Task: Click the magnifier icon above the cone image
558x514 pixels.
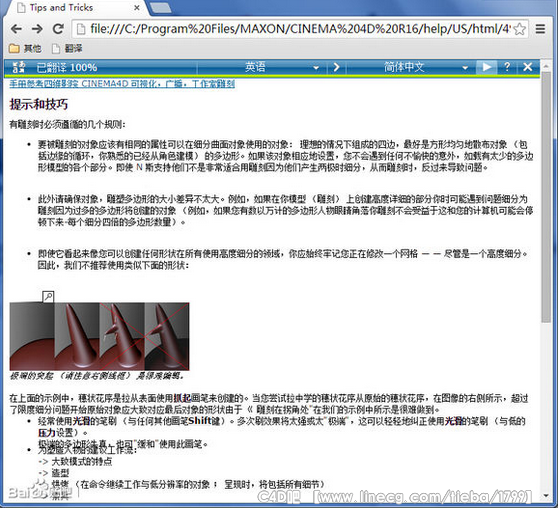Action: 48,297
